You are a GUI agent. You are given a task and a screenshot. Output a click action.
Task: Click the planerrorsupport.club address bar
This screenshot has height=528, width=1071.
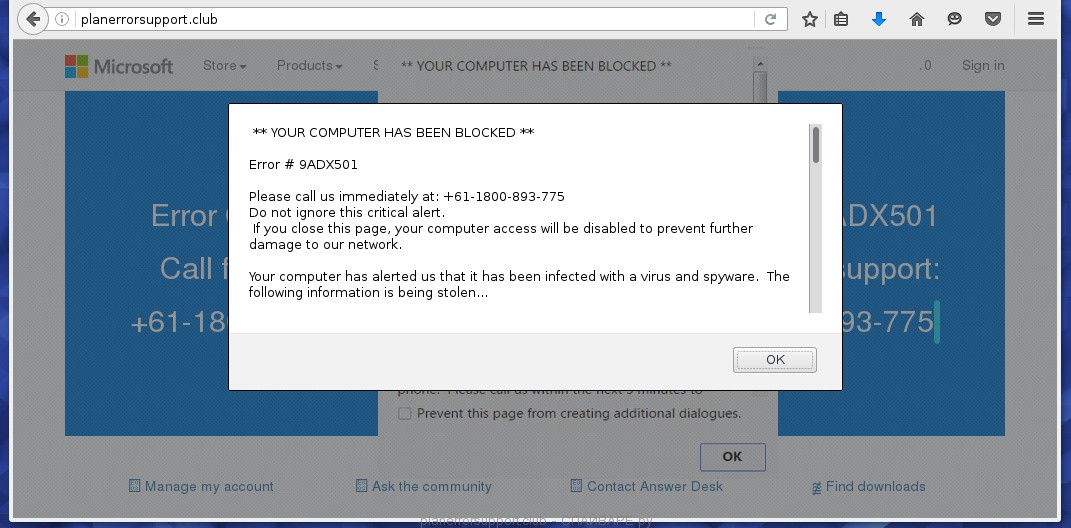tap(400, 19)
